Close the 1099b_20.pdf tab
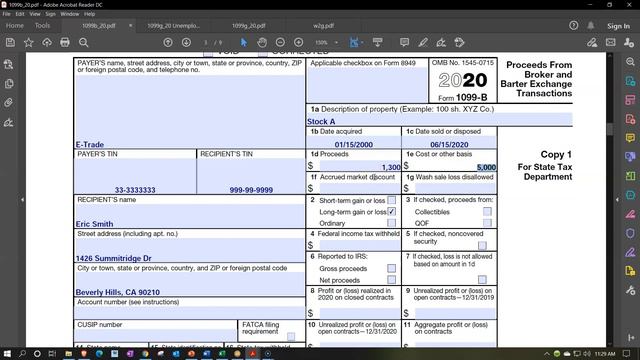640x360 pixels. pos(131,26)
